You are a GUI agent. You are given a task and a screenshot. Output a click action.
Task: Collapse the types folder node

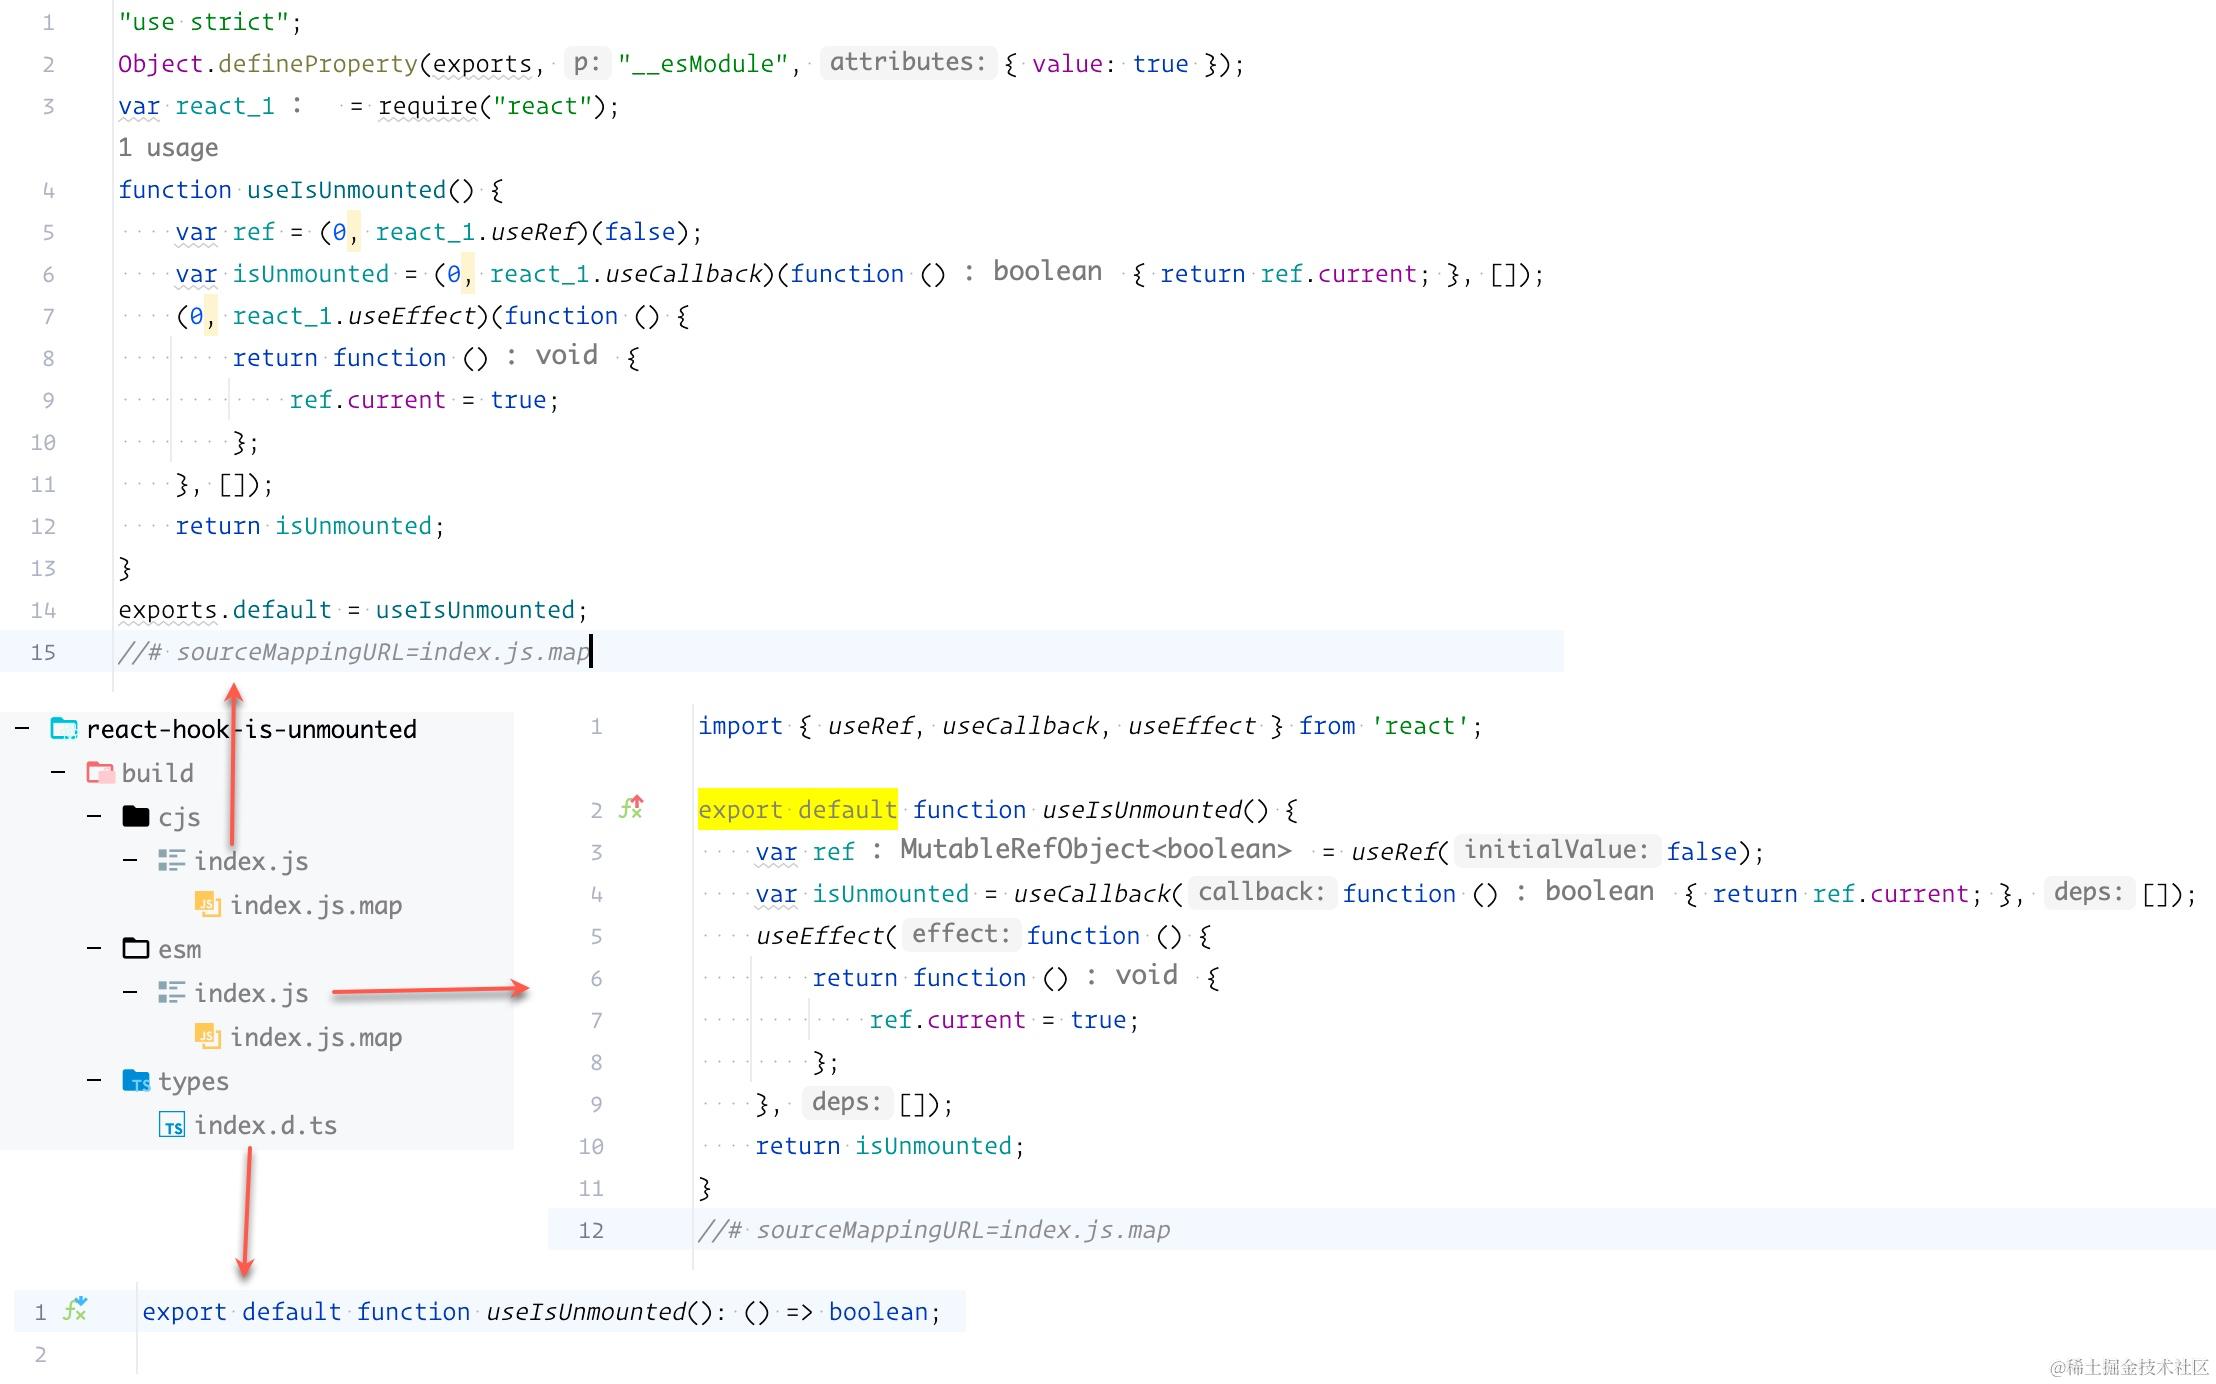pos(94,1081)
